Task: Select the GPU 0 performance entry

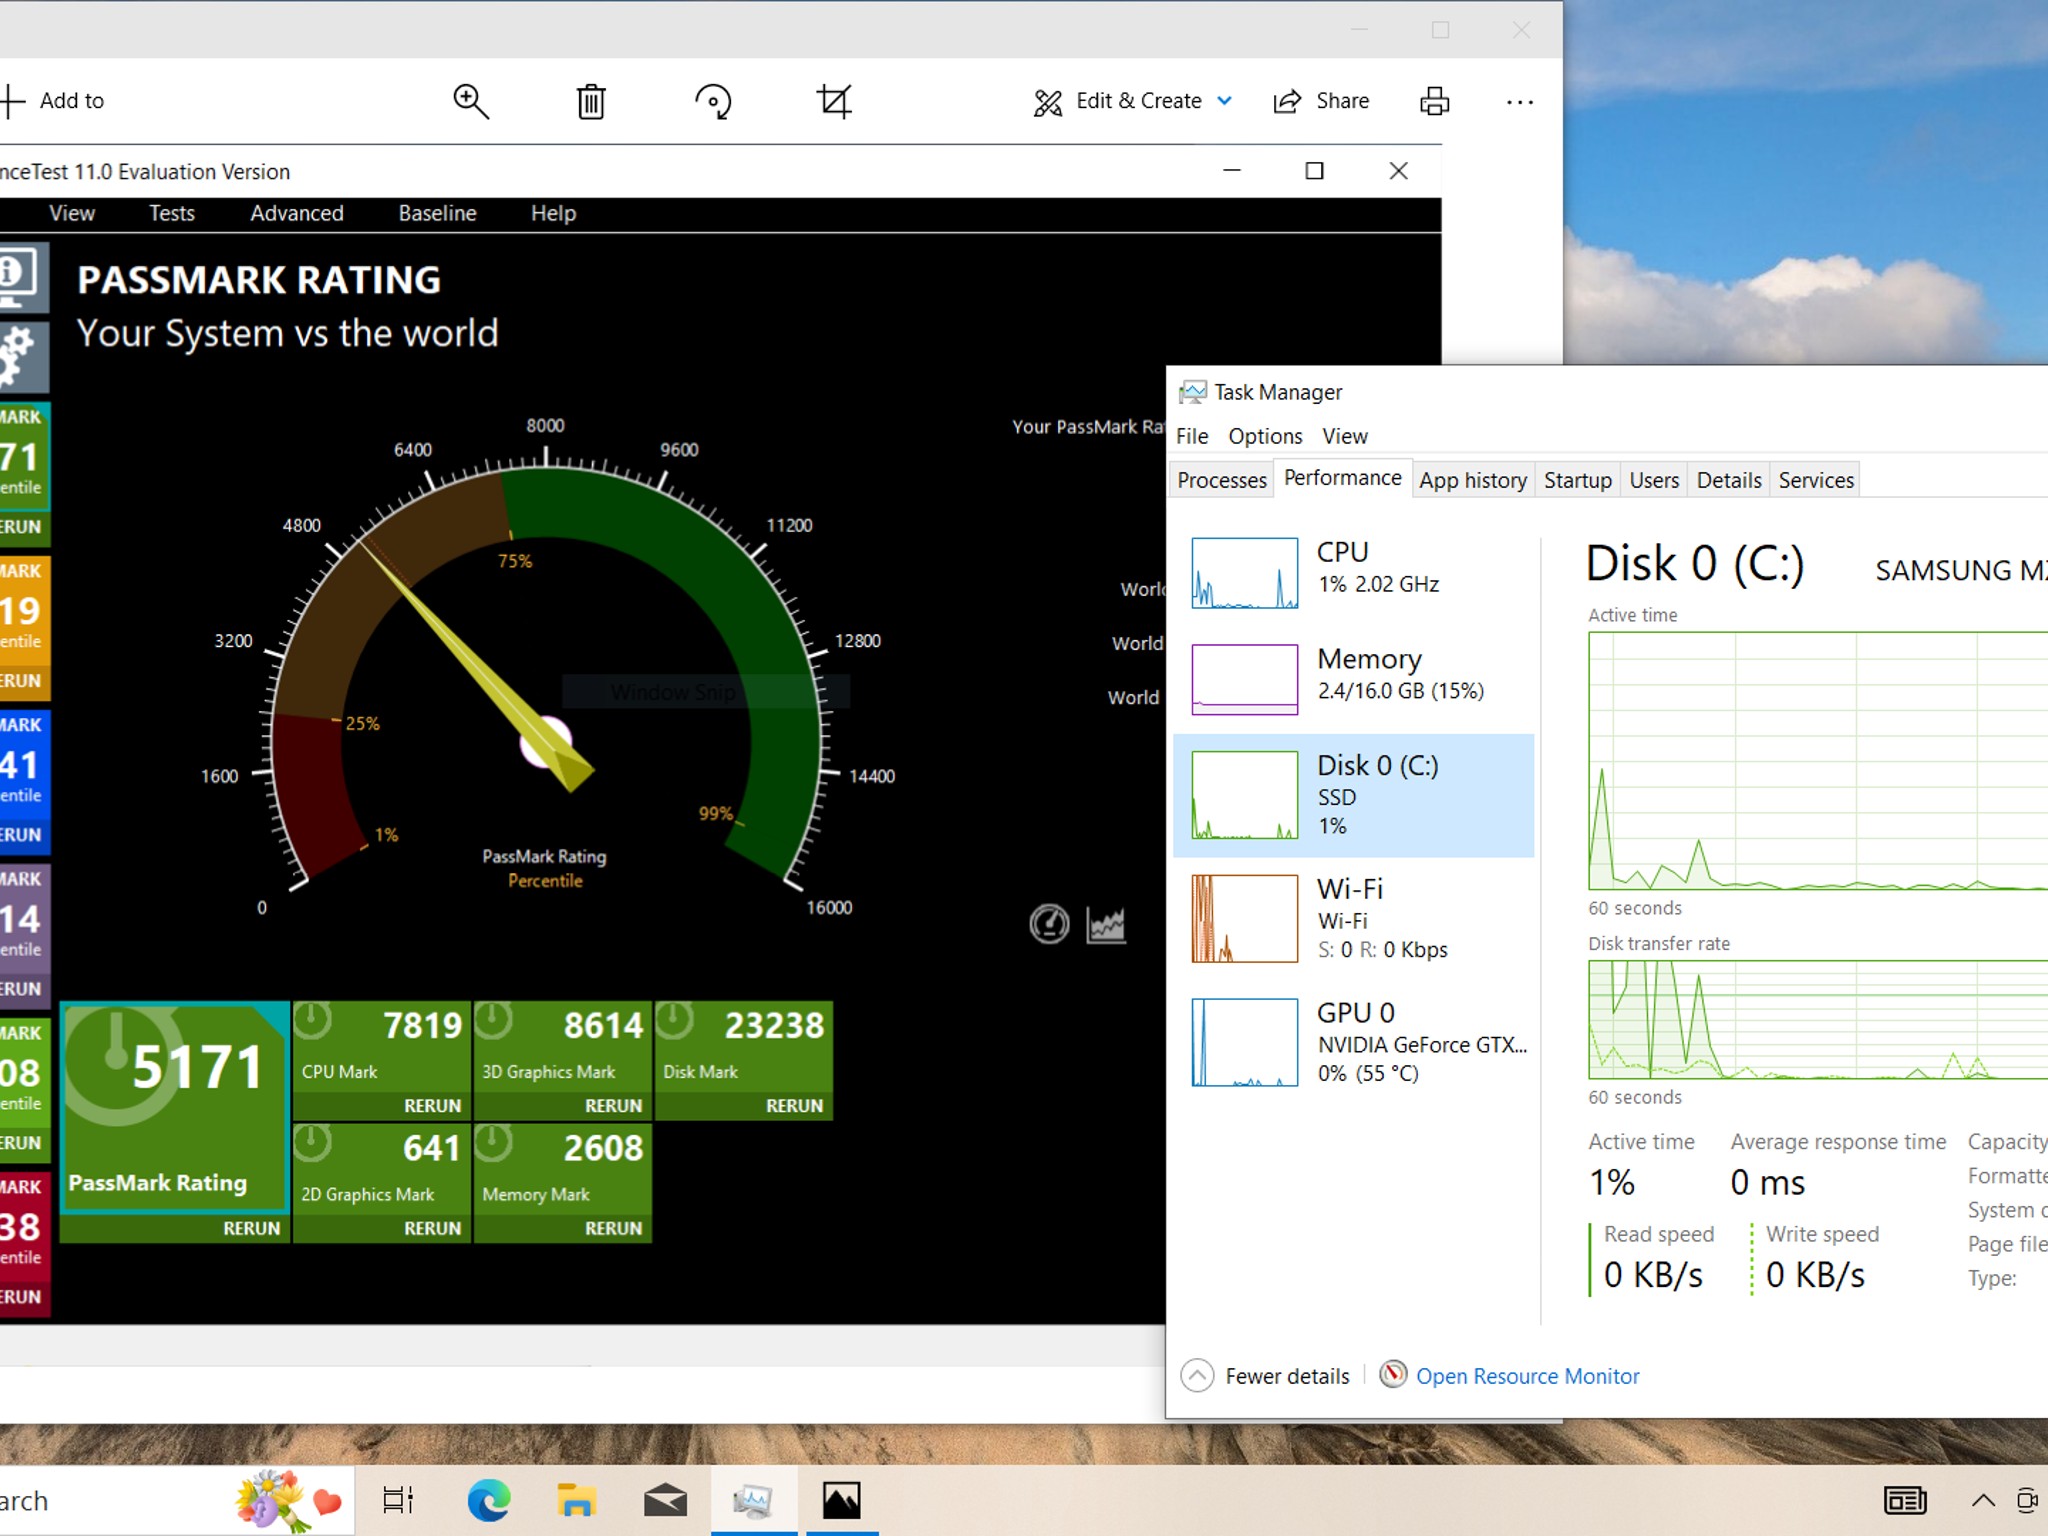Action: [x=1354, y=1042]
